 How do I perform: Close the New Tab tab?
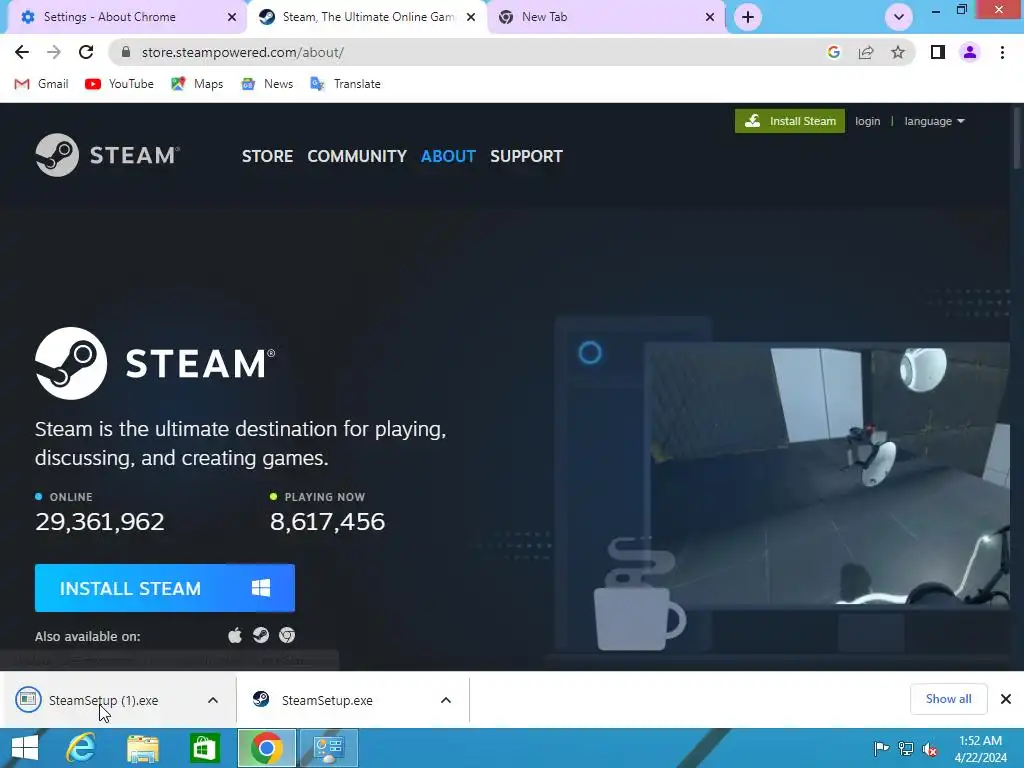point(710,17)
